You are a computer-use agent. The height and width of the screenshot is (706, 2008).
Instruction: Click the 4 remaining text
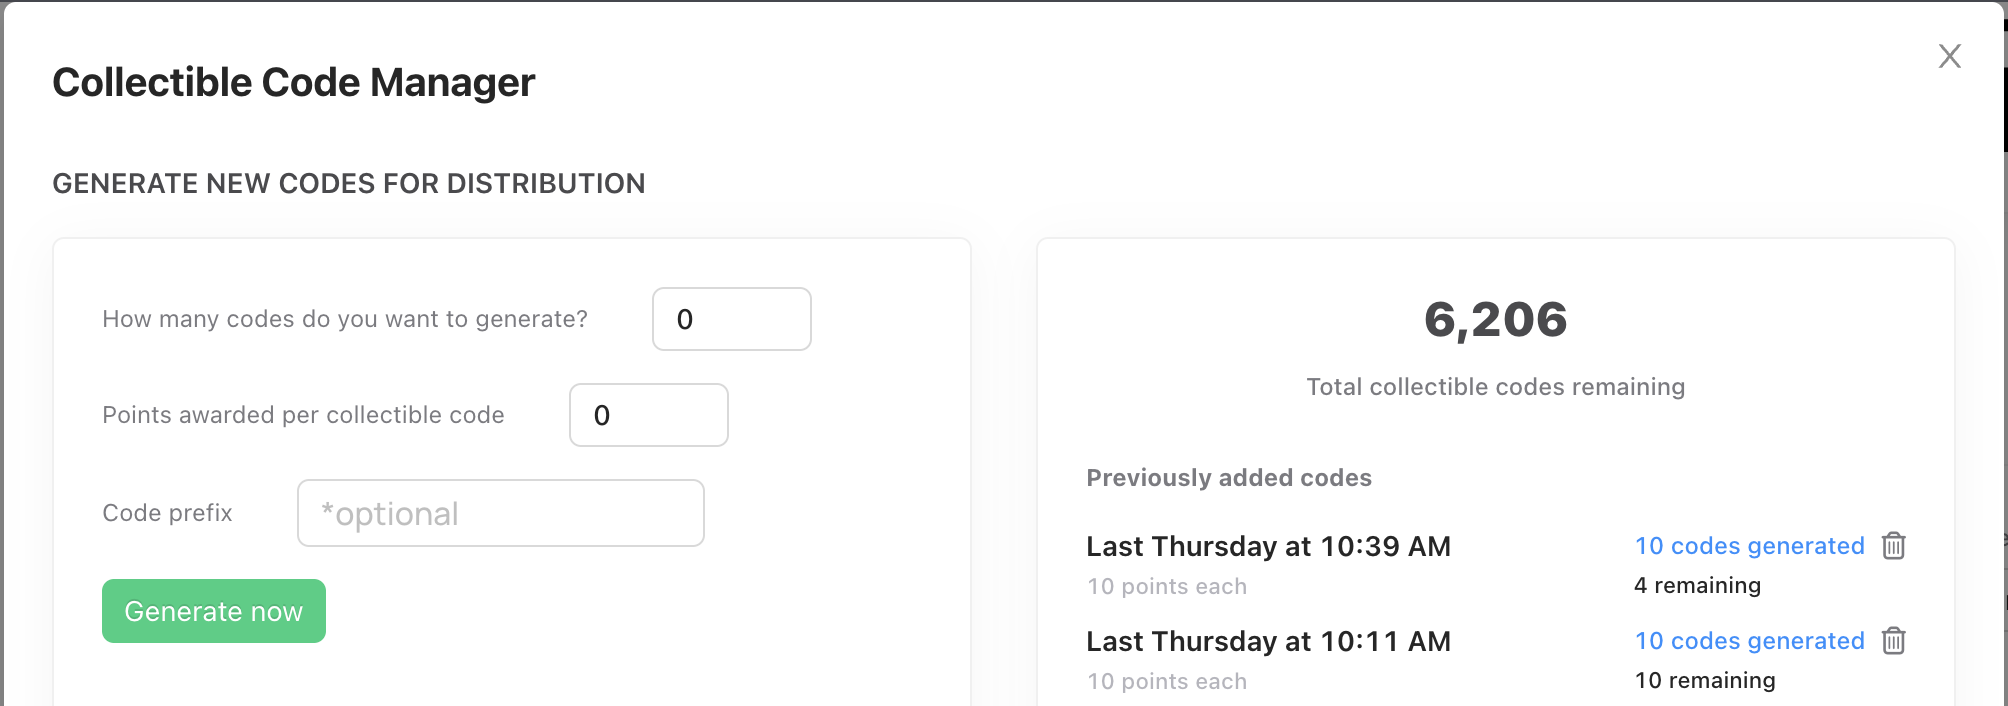point(1697,585)
